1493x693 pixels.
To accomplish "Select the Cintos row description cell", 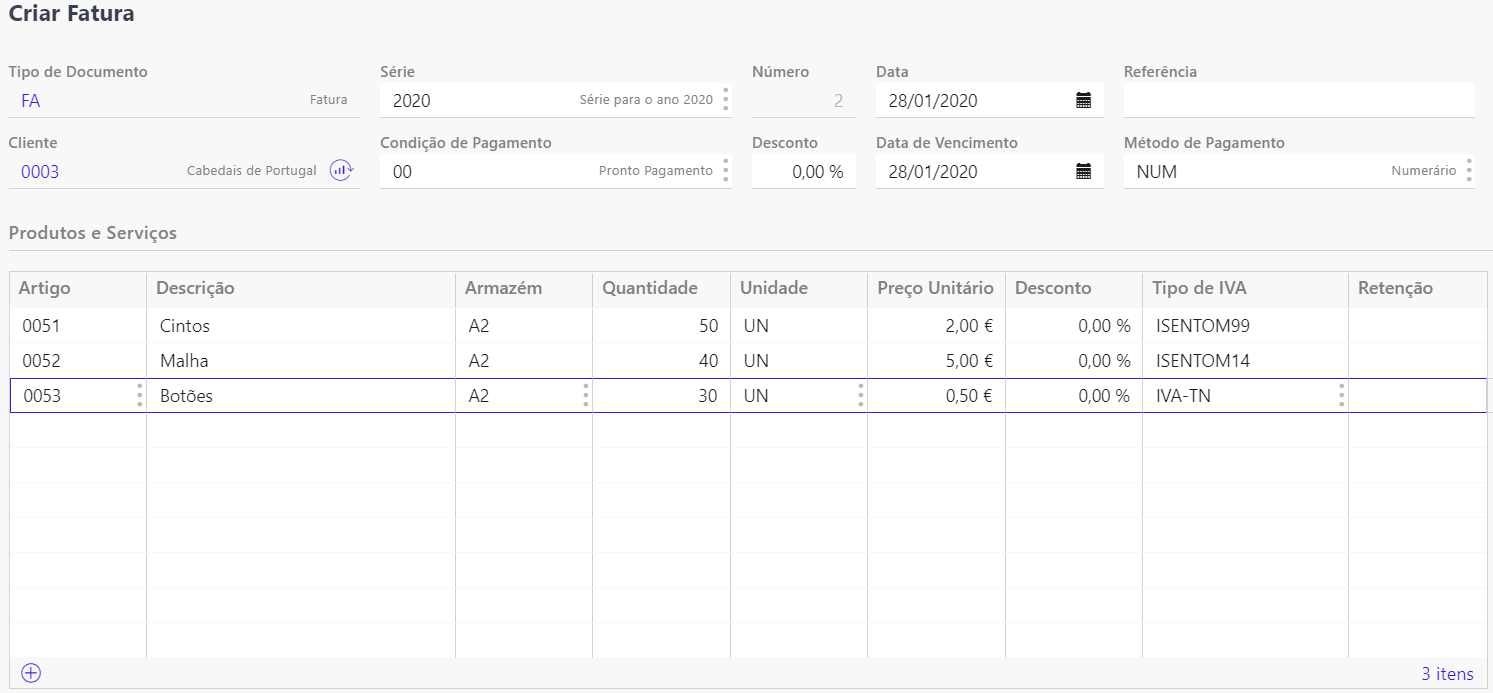I will [x=300, y=326].
